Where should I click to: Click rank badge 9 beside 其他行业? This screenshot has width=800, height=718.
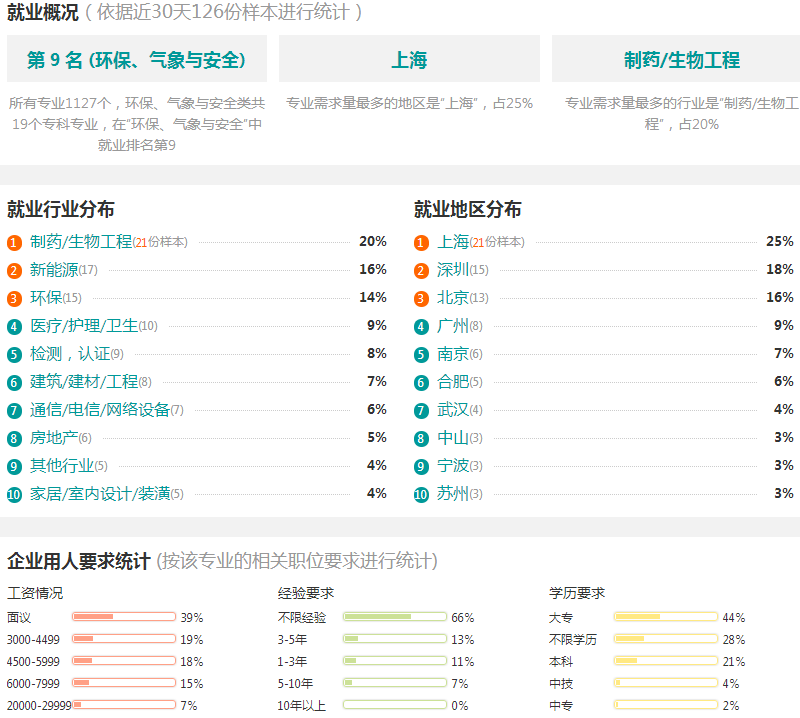point(14,467)
